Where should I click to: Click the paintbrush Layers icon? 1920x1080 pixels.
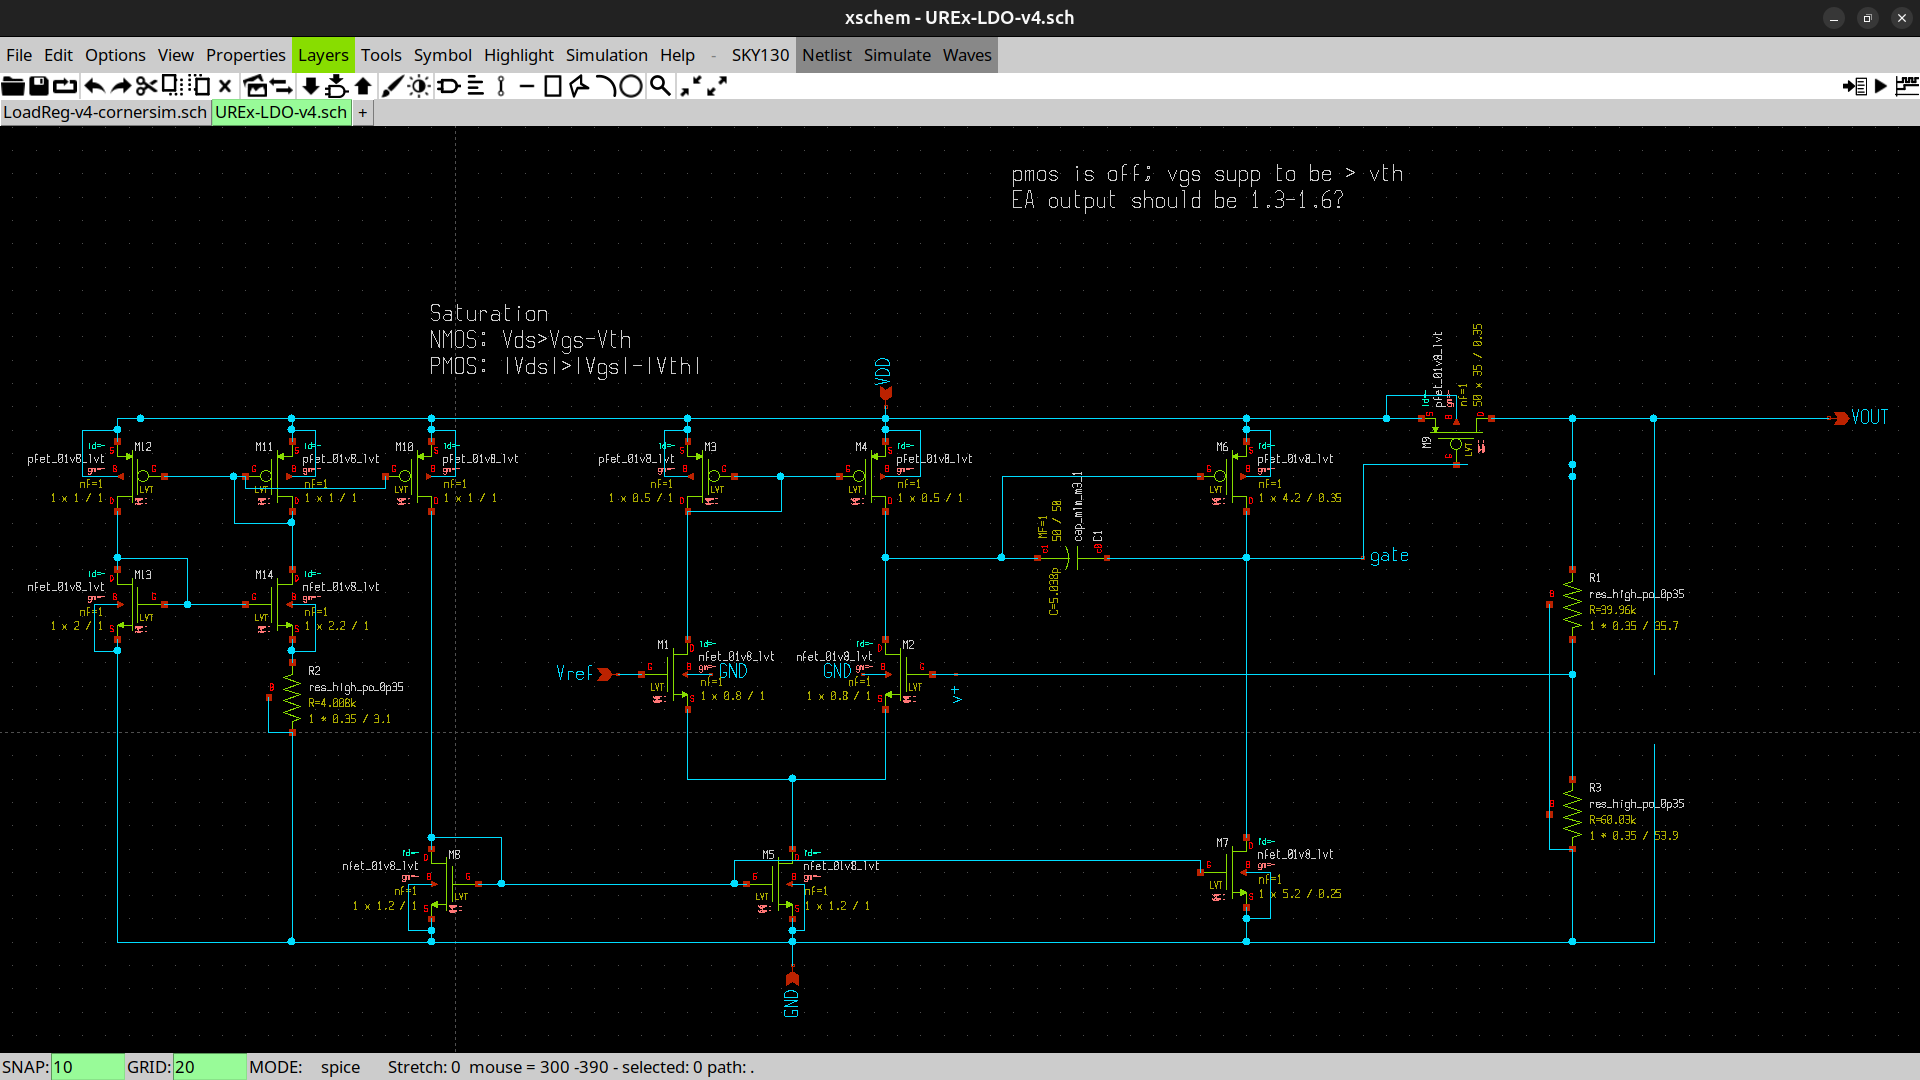click(392, 86)
